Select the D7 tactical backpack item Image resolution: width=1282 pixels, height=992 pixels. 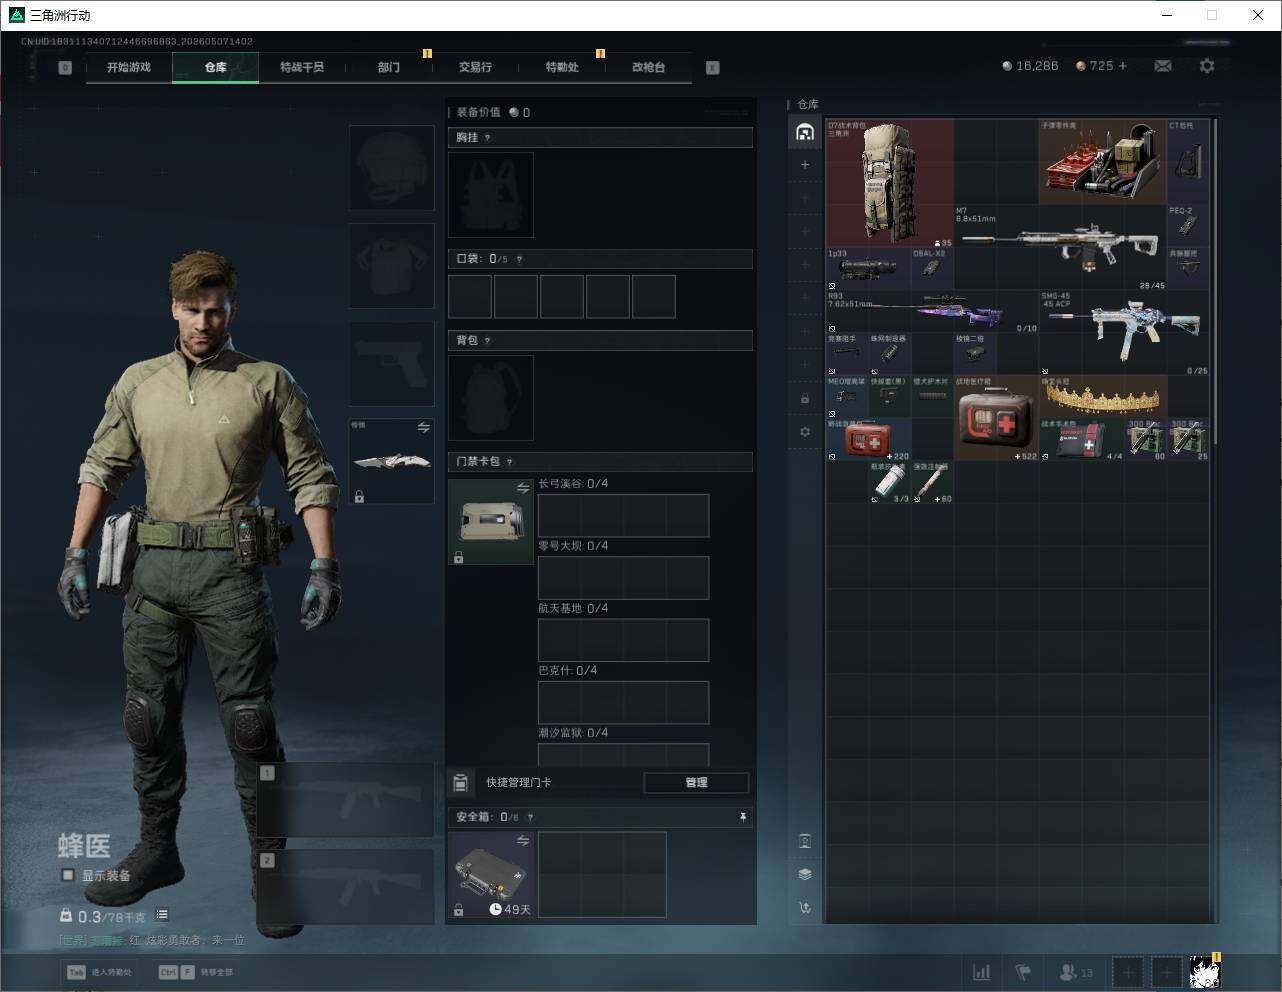tap(890, 184)
